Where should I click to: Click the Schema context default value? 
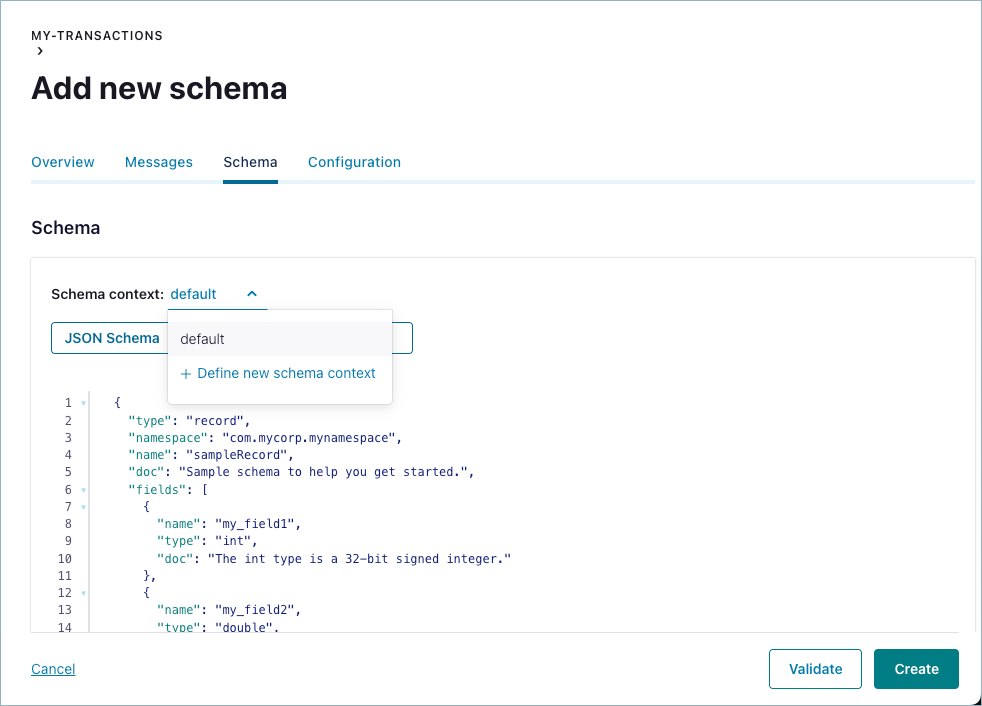pyautogui.click(x=194, y=294)
